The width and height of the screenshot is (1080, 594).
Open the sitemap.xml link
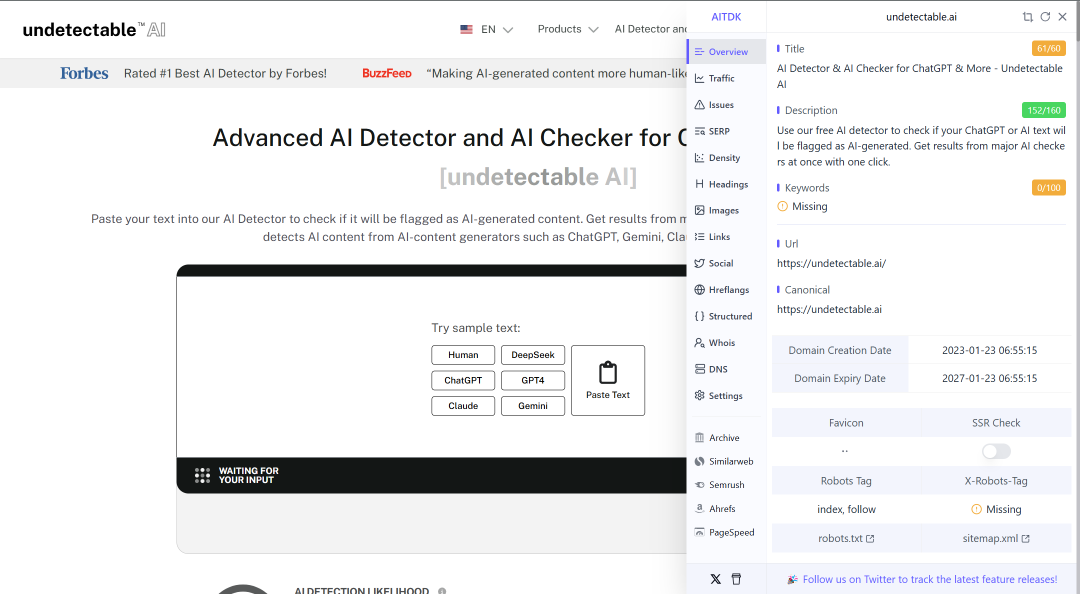pyautogui.click(x=996, y=538)
